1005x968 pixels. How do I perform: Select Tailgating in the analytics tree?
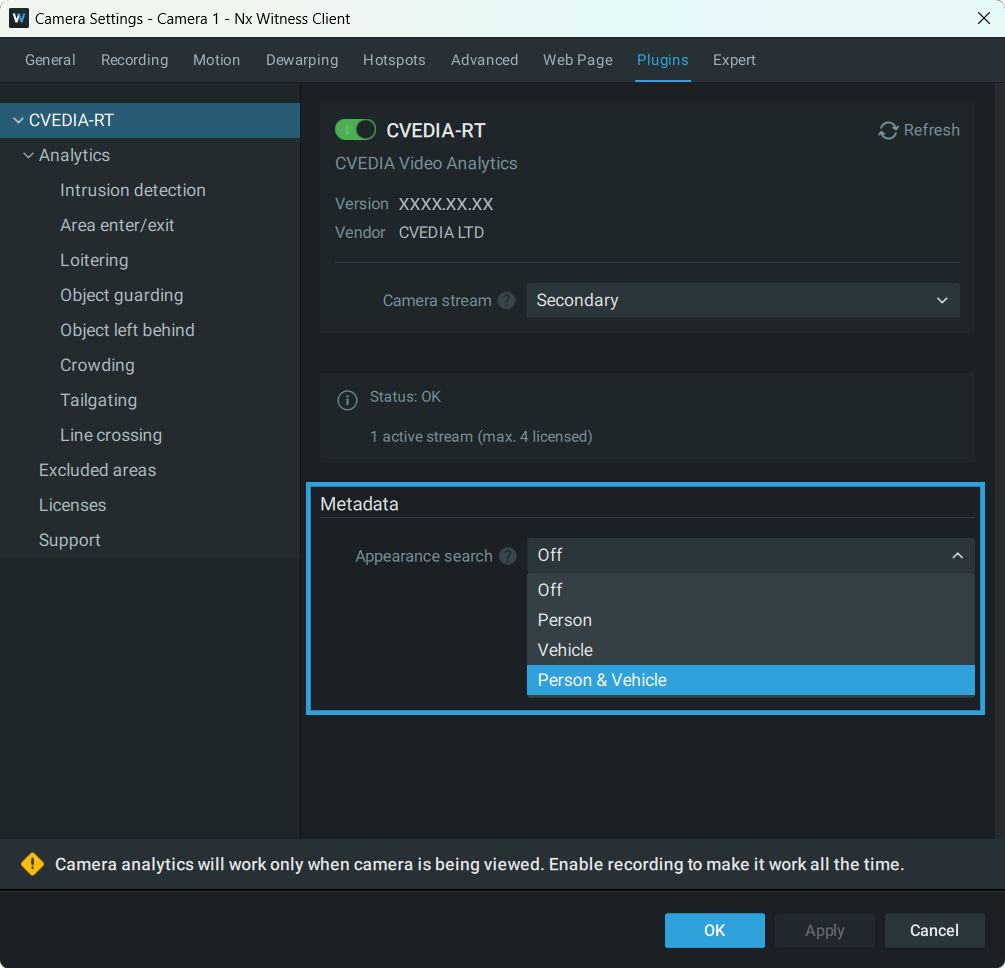click(99, 400)
